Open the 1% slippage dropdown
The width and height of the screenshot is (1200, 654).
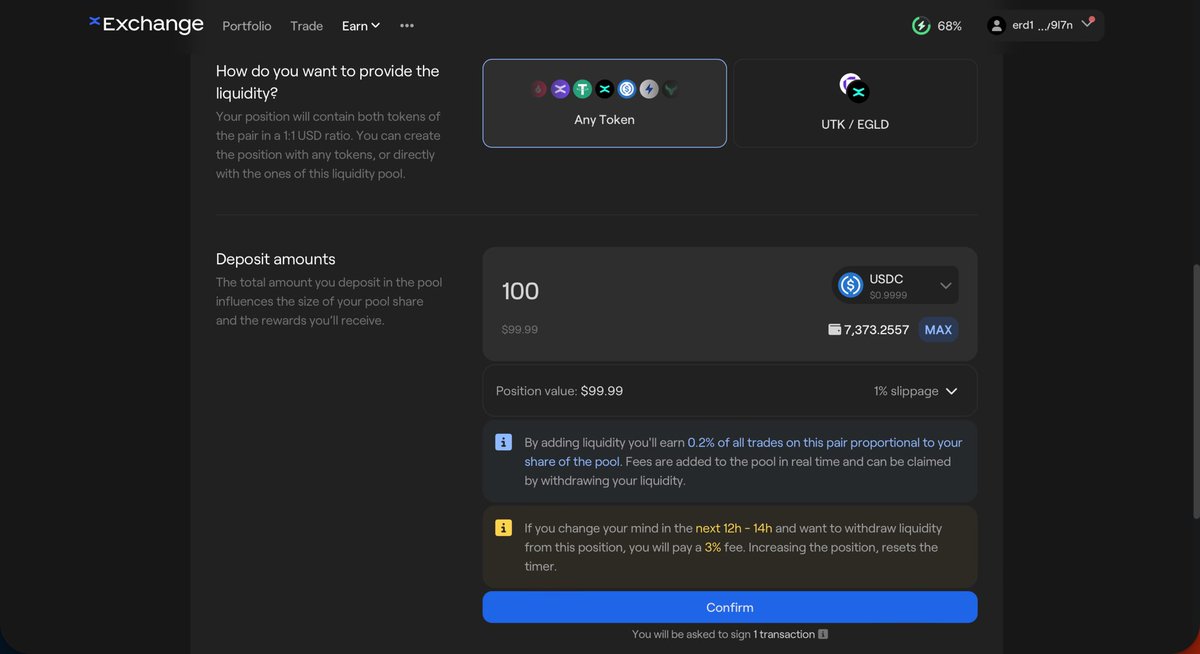click(x=916, y=391)
